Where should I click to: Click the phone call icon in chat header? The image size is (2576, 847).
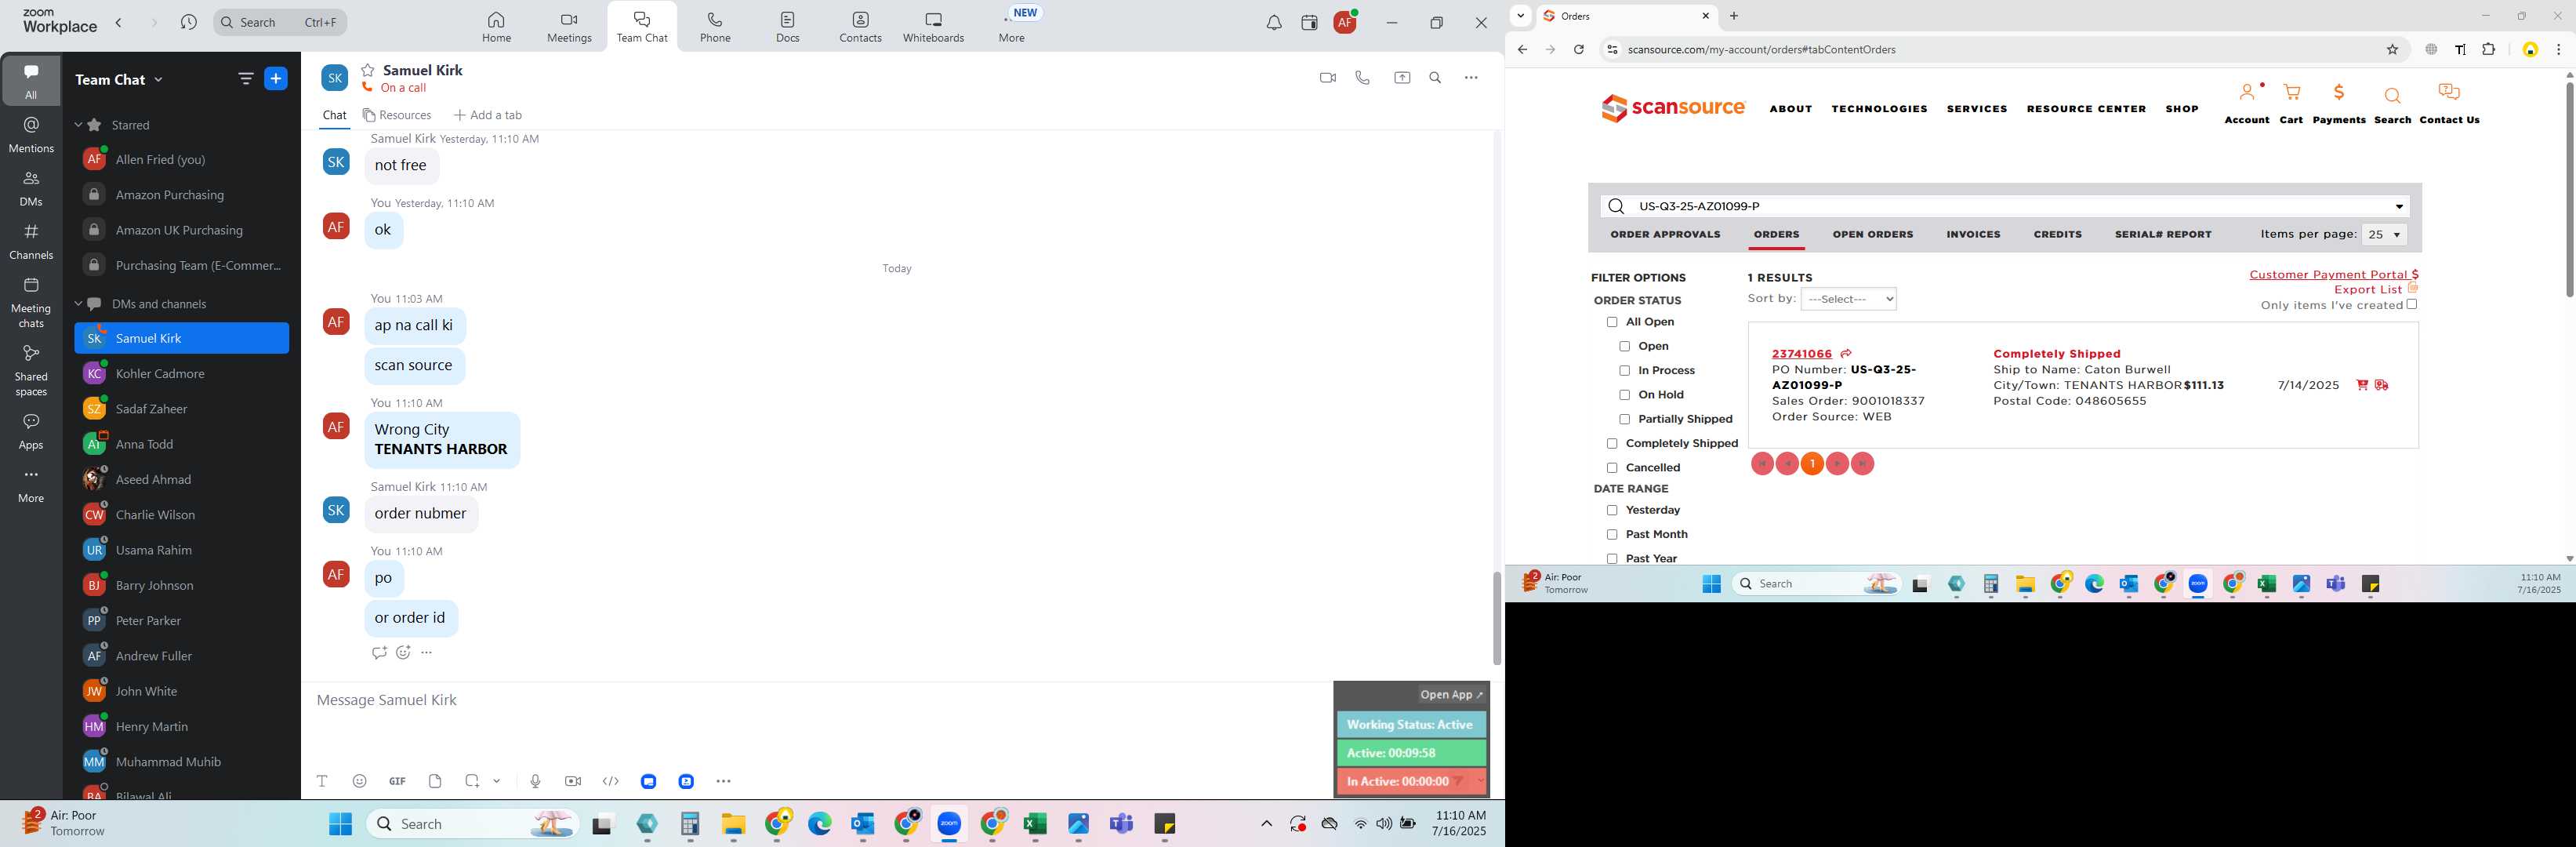(x=1362, y=78)
